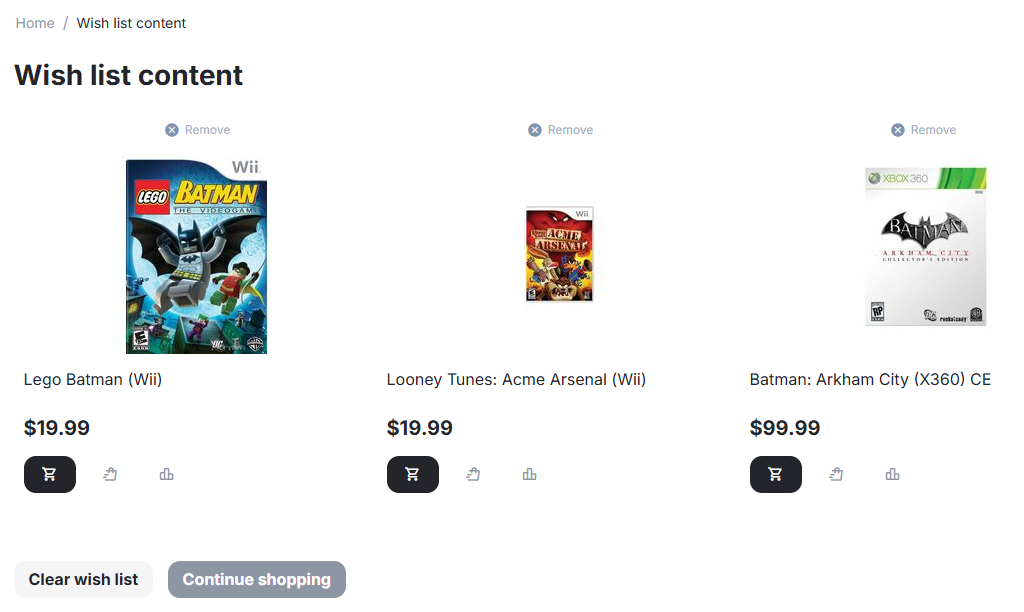
Task: Remove Lego Batman from the wish list
Action: 198,130
